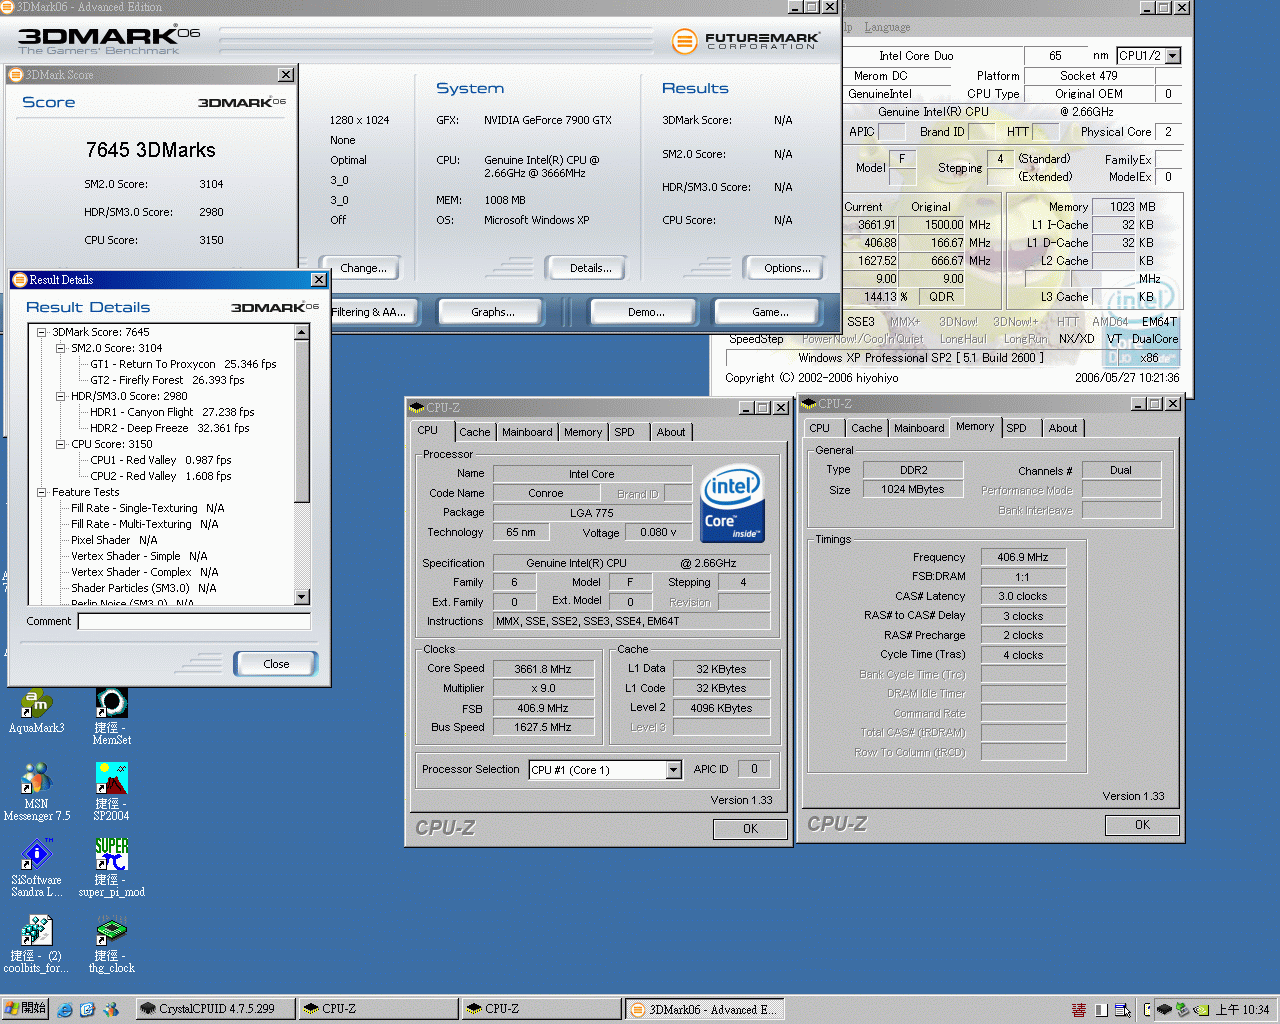Collapse the 3DMark Score: 7645 tree node
Image resolution: width=1280 pixels, height=1024 pixels.
(x=42, y=332)
